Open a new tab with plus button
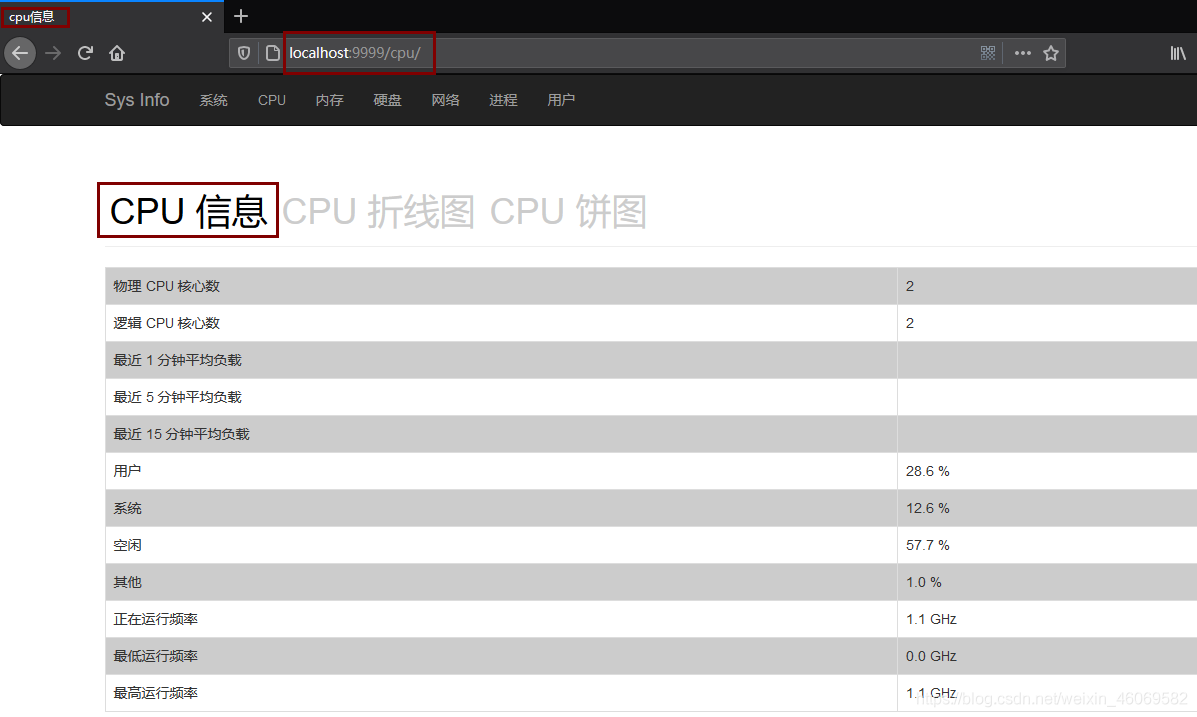 pos(241,16)
